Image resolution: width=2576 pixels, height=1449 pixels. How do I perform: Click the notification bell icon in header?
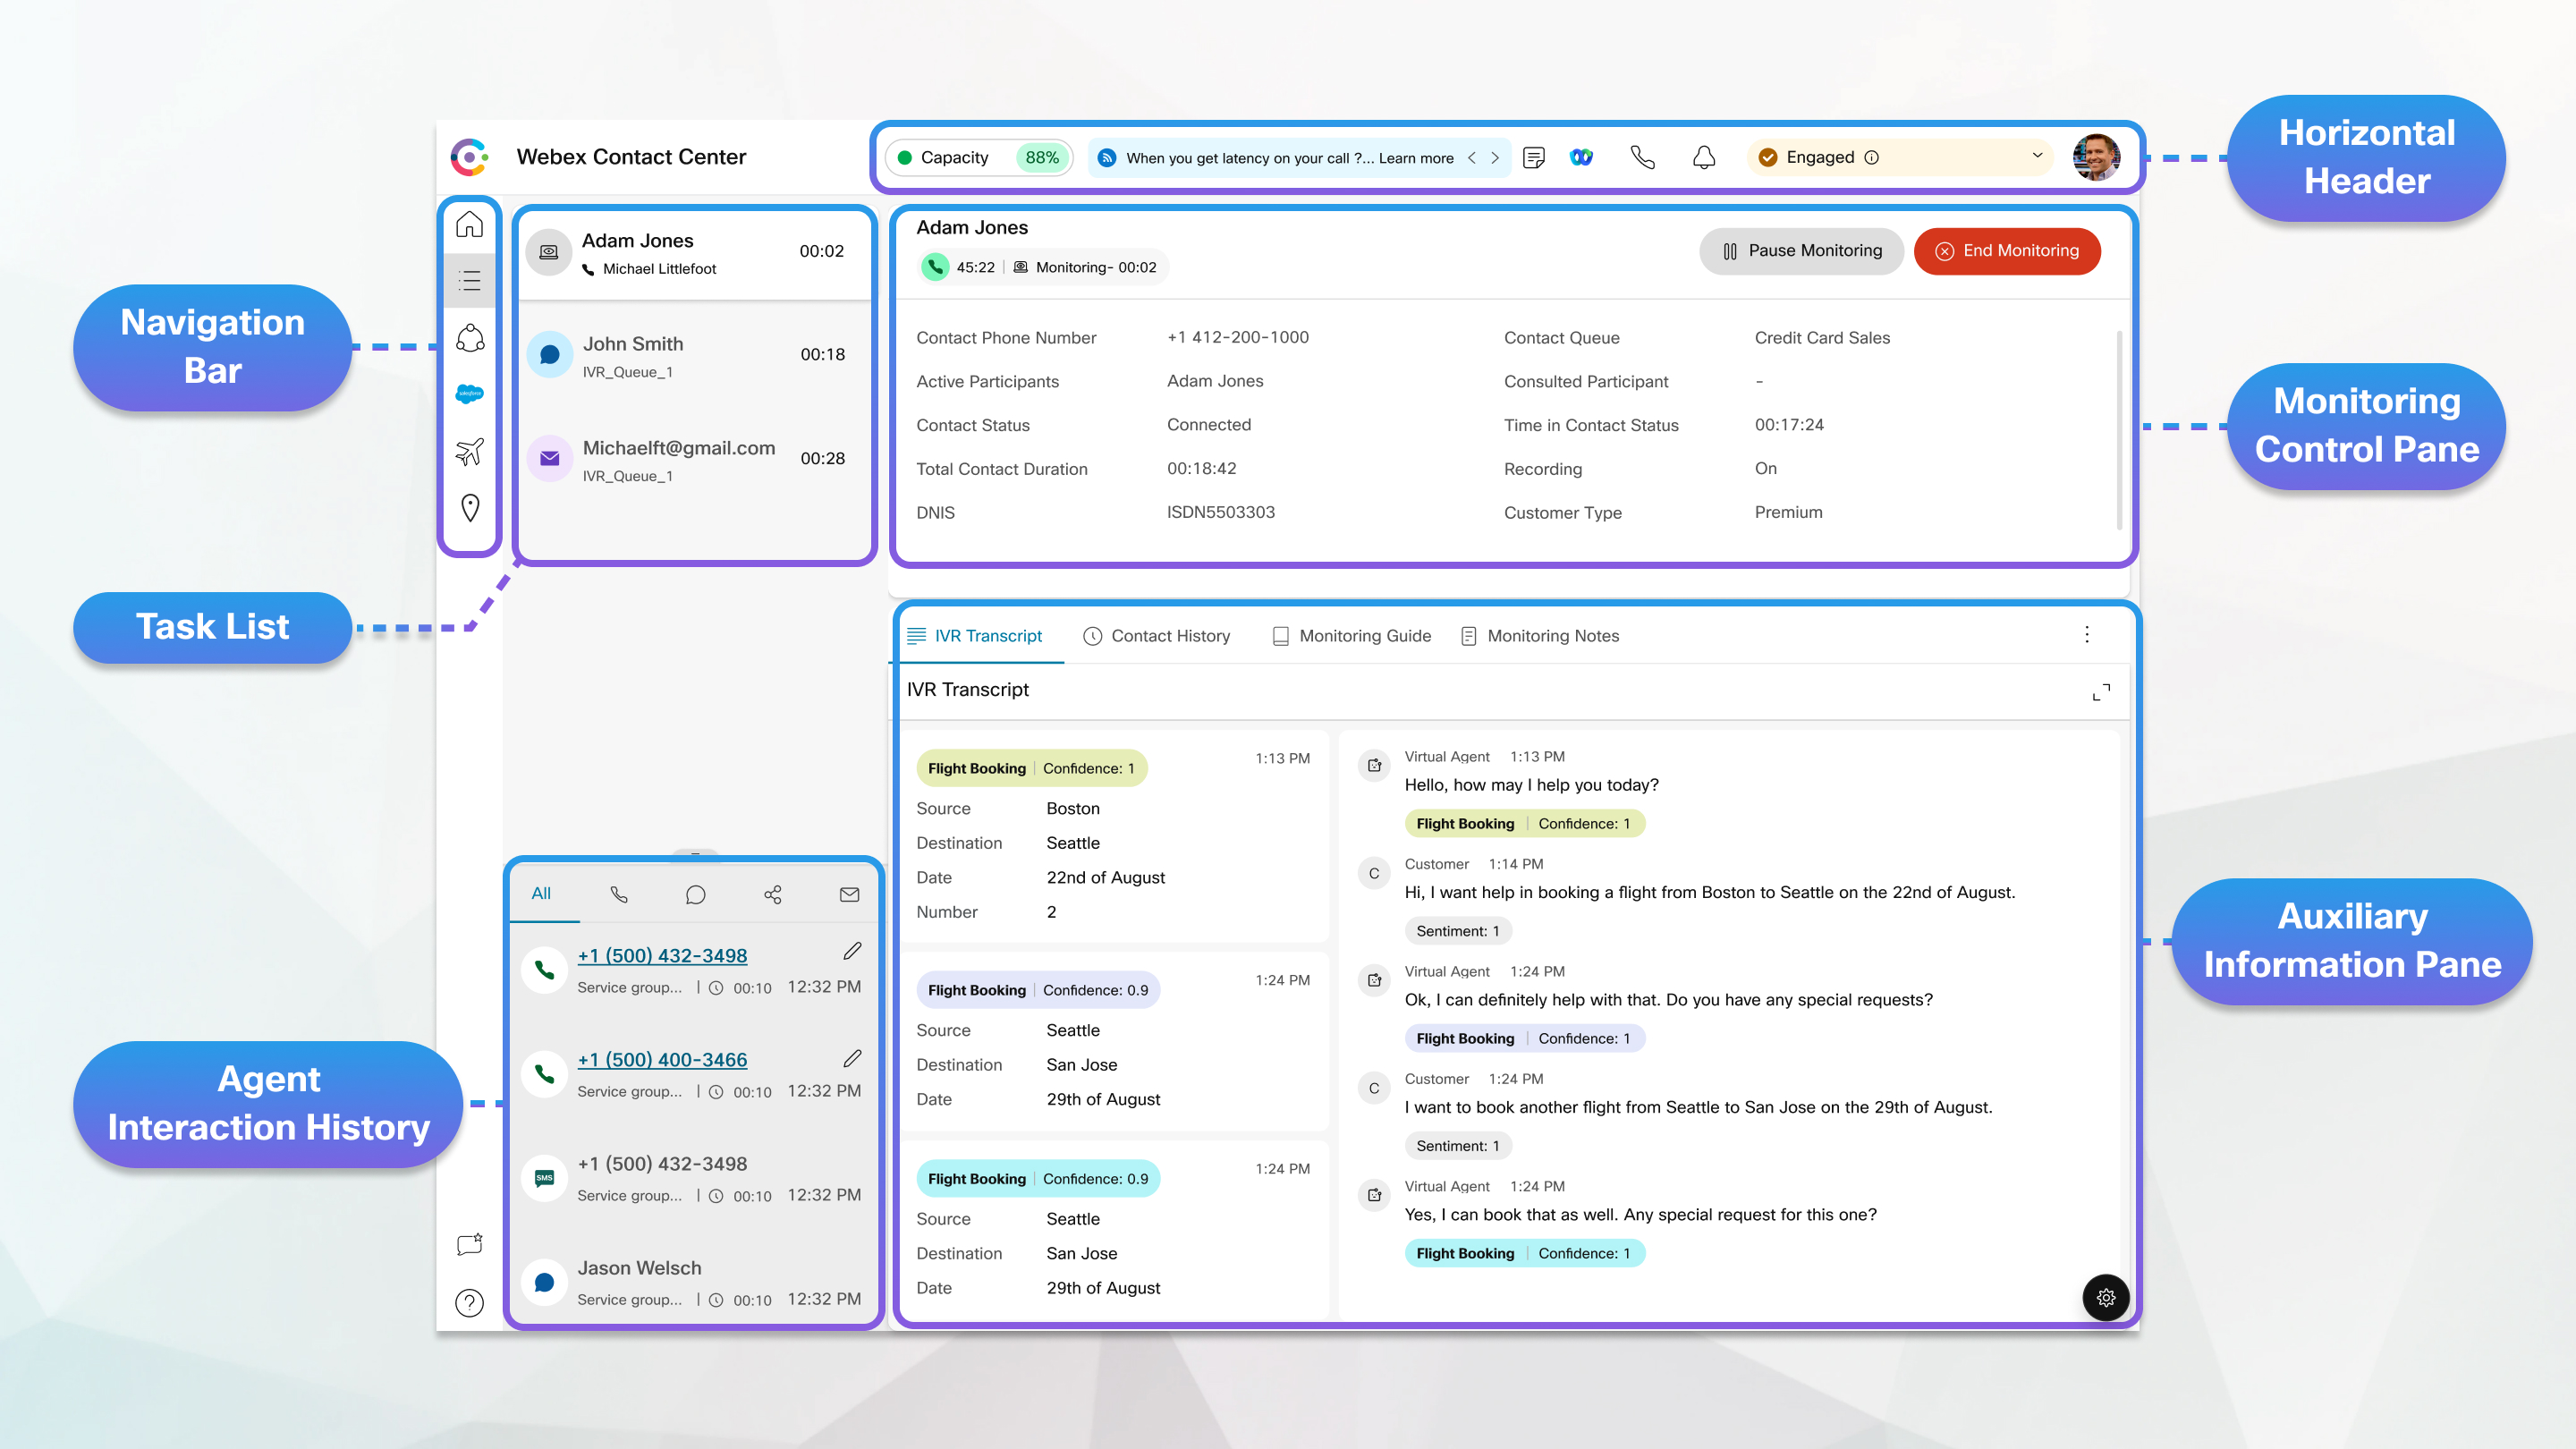[1697, 156]
